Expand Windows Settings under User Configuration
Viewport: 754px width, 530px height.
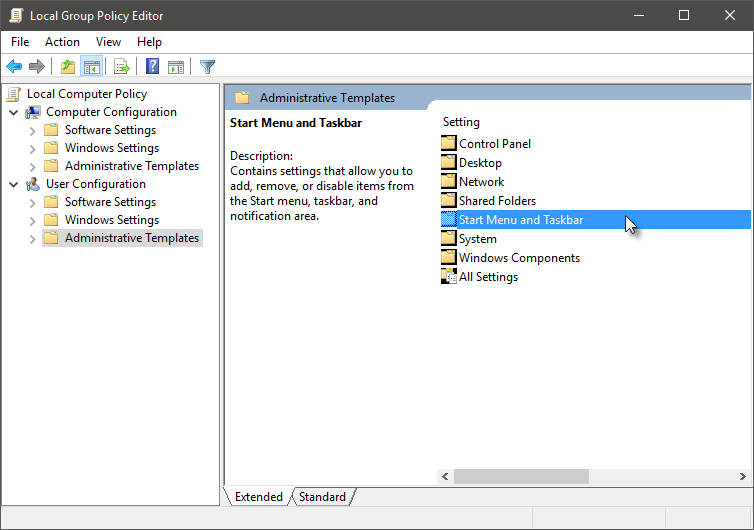click(x=32, y=221)
